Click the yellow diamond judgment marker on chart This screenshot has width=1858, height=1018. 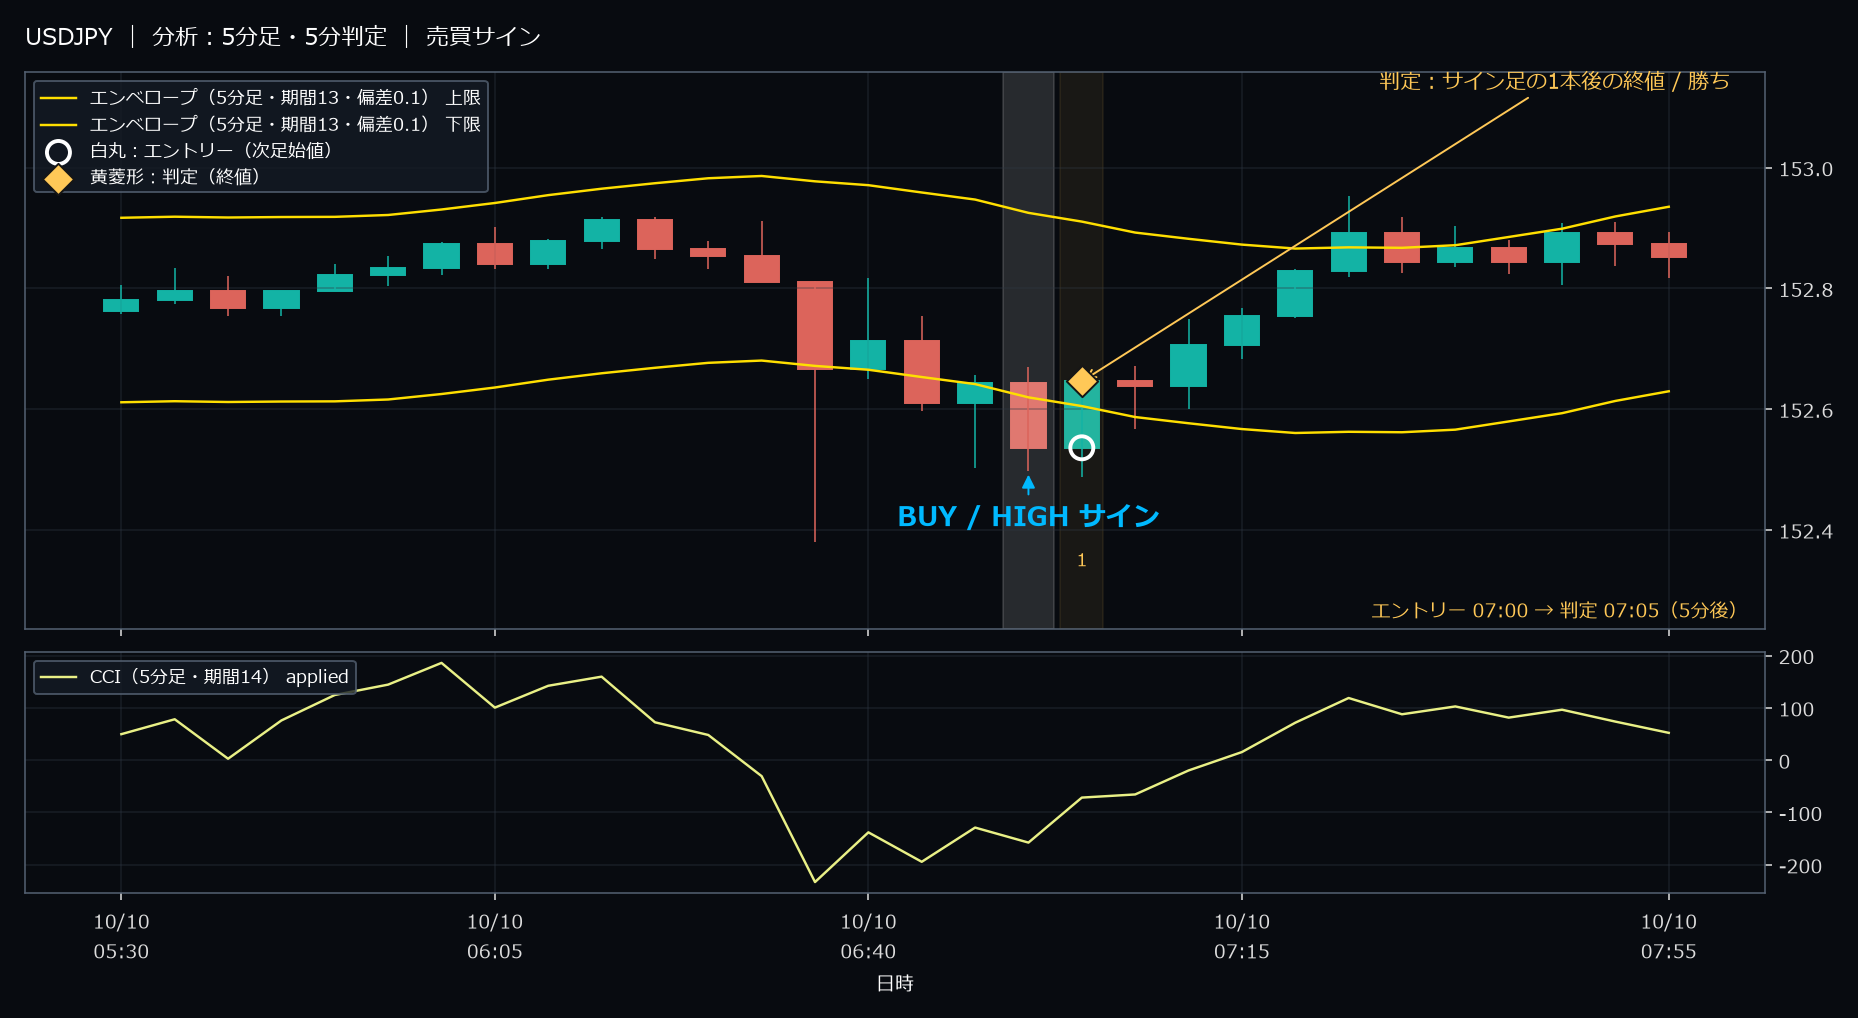1082,382
